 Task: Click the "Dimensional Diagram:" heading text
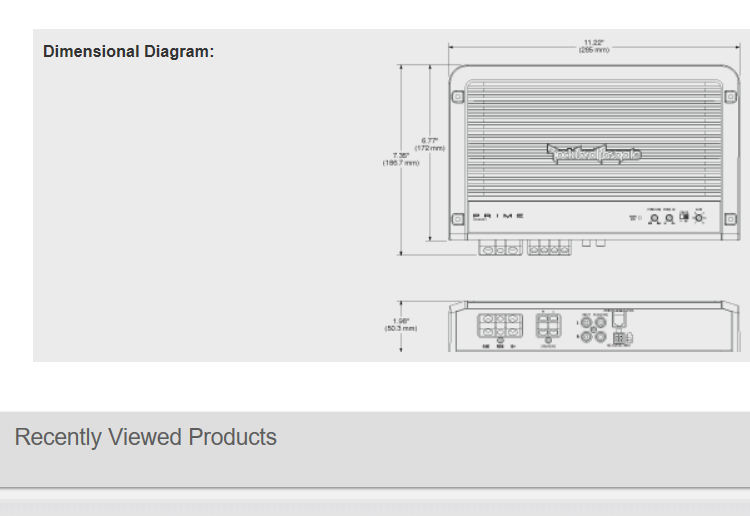point(128,51)
